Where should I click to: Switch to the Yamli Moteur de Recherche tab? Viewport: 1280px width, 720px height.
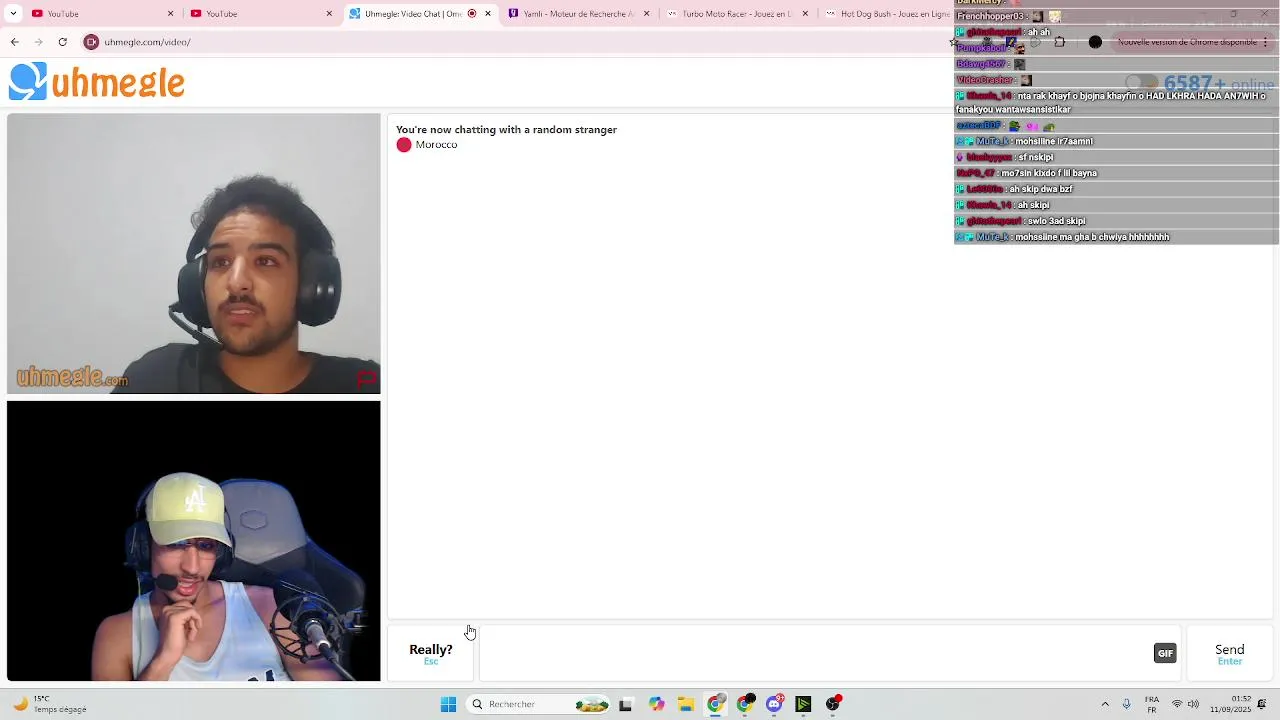579,13
